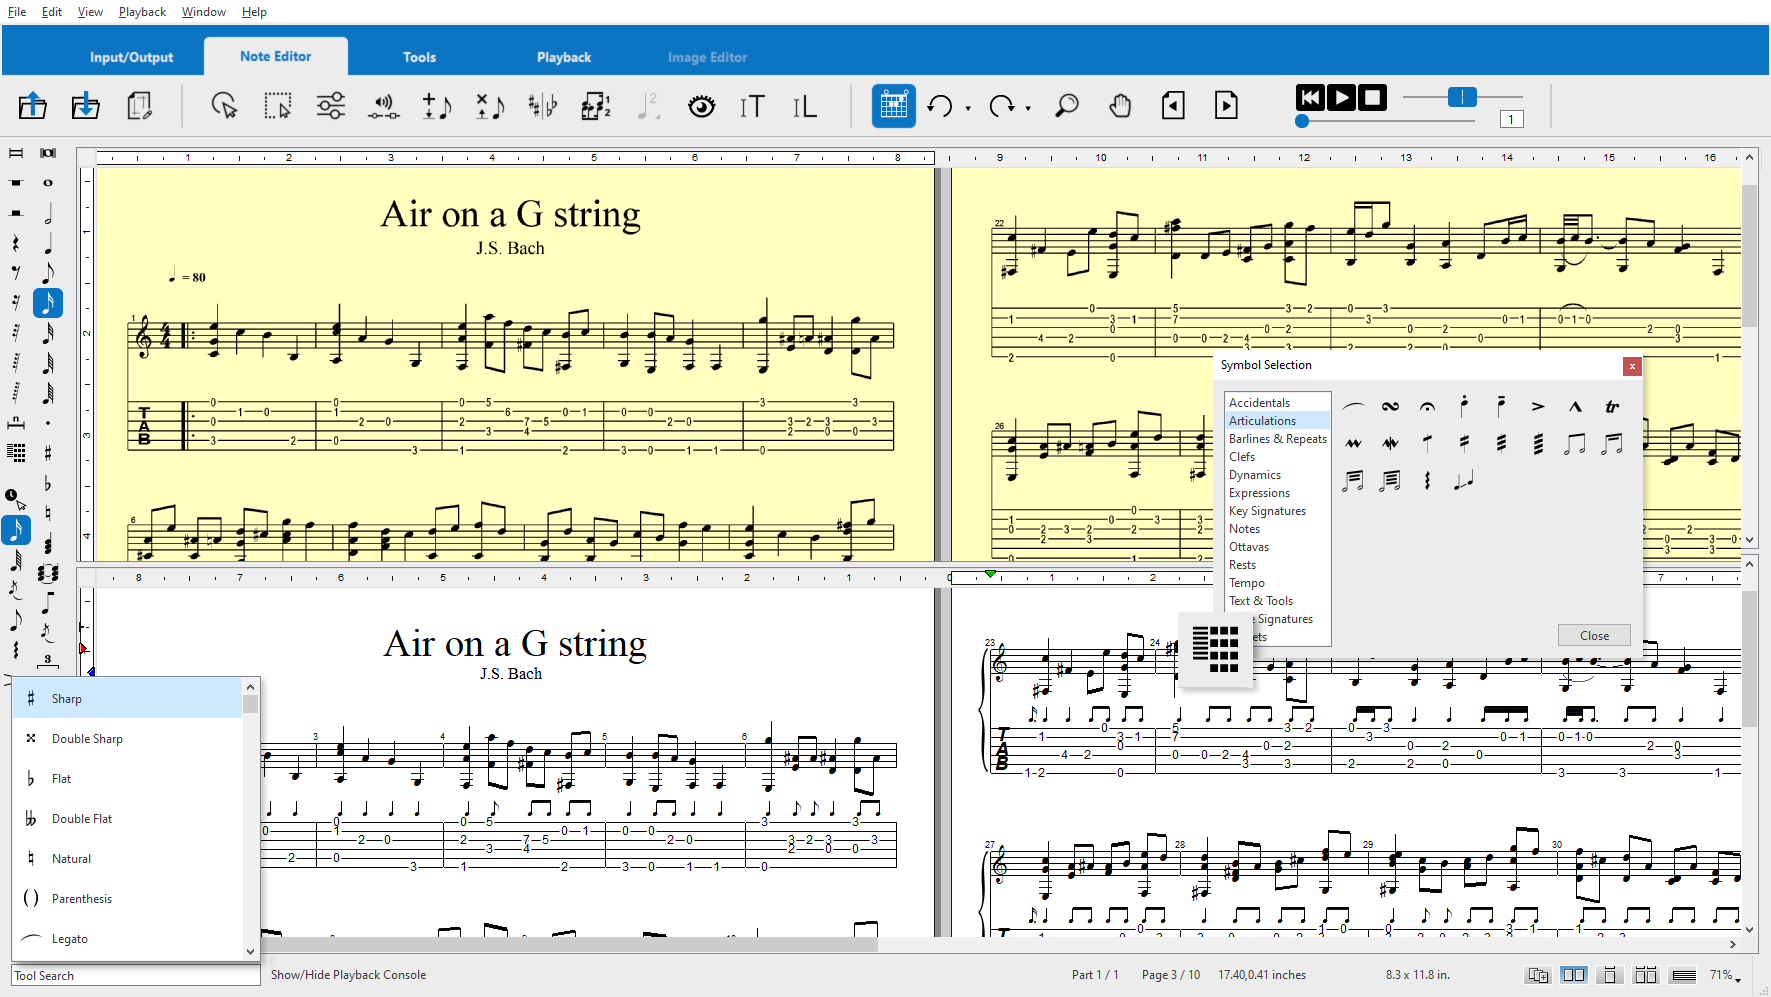Screen dimensions: 1771x997
Task: Stop playback with the square button
Action: click(x=1373, y=97)
